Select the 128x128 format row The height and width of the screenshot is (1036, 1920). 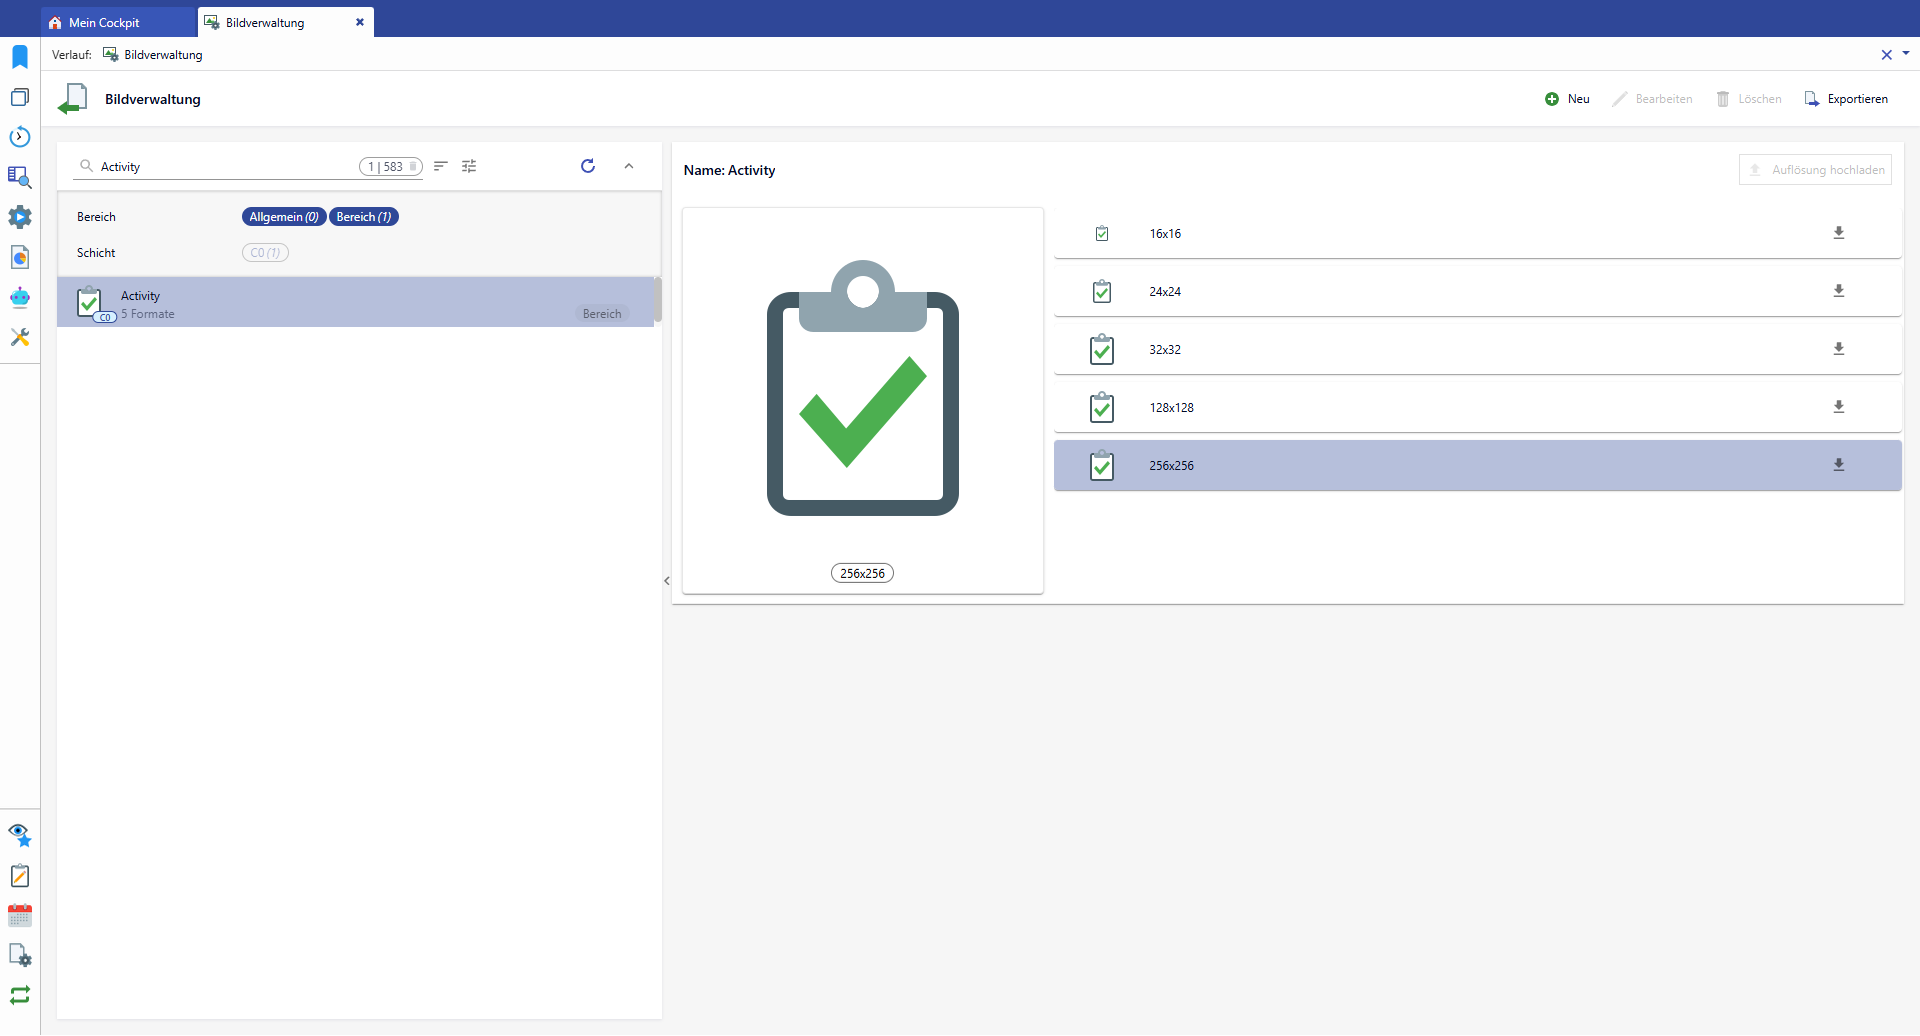[1477, 407]
